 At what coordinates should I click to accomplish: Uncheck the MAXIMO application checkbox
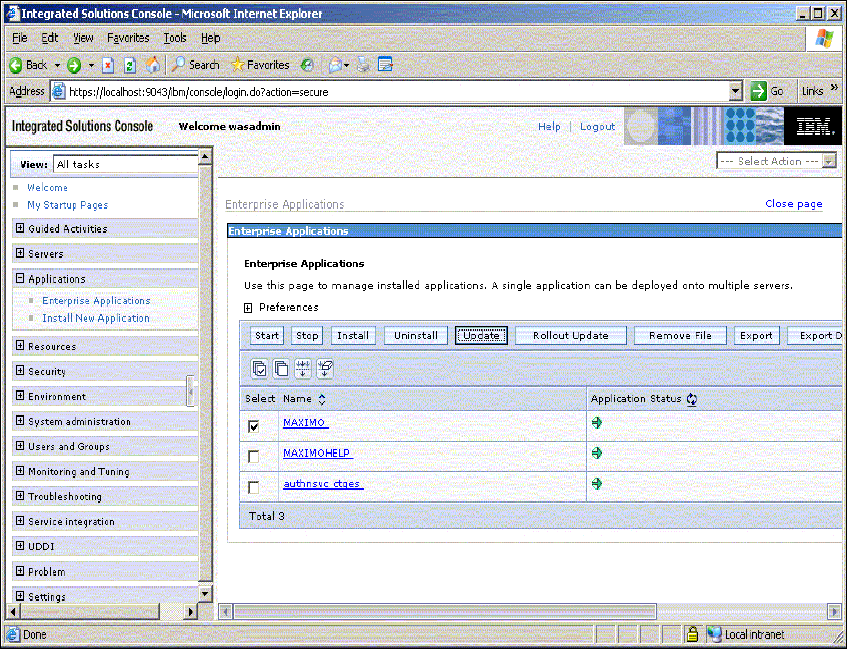(x=254, y=426)
